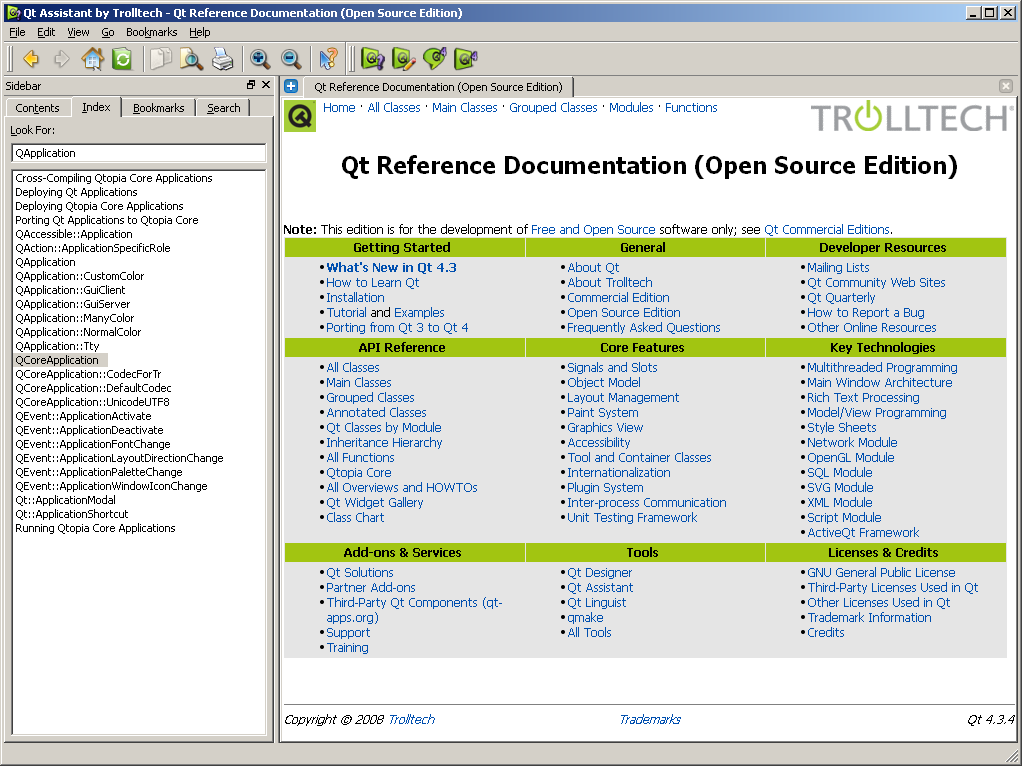The image size is (1022, 766).
Task: Open the Signals and Slots link
Action: (612, 368)
